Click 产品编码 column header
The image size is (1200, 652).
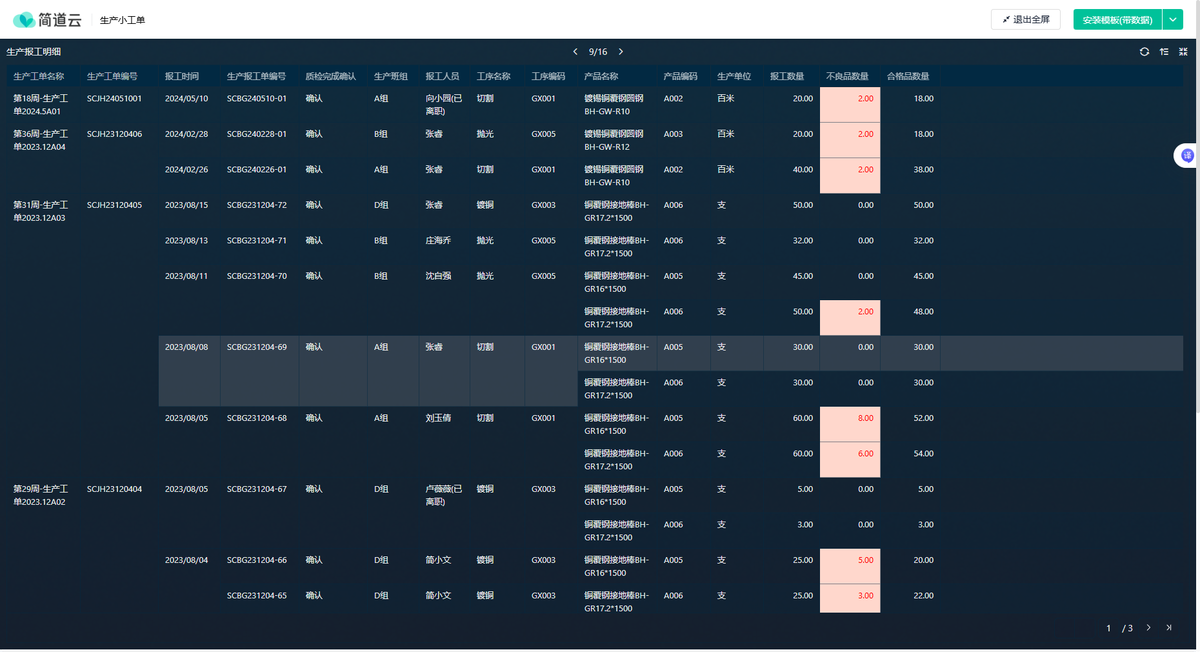tap(680, 76)
